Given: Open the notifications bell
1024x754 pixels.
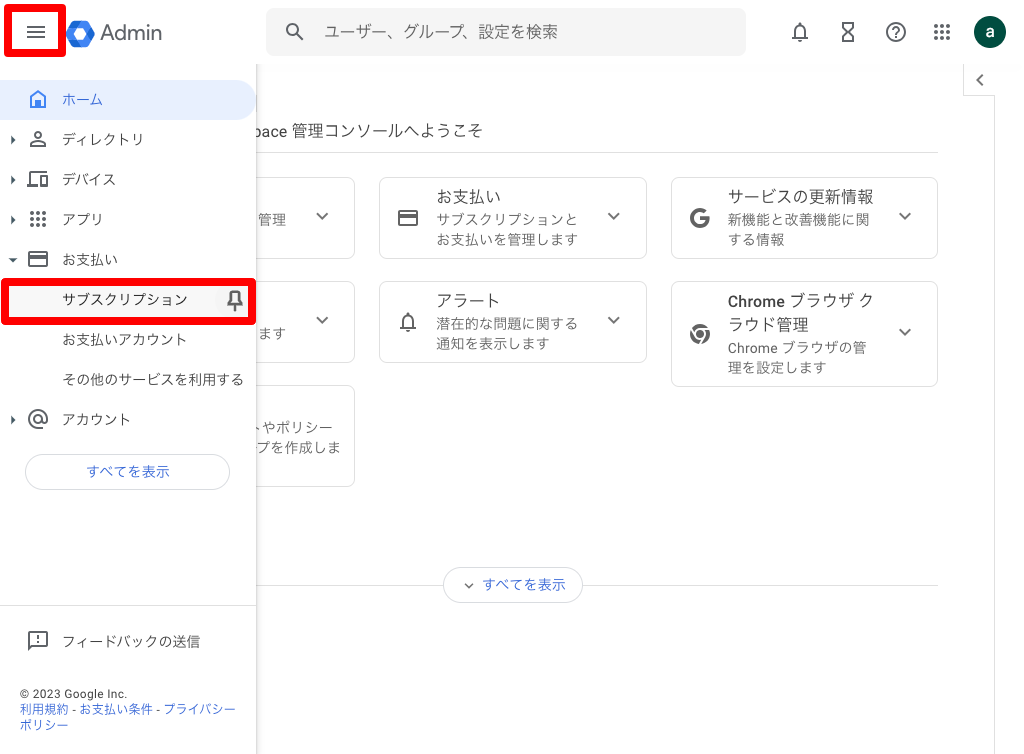Looking at the screenshot, I should click(x=799, y=31).
